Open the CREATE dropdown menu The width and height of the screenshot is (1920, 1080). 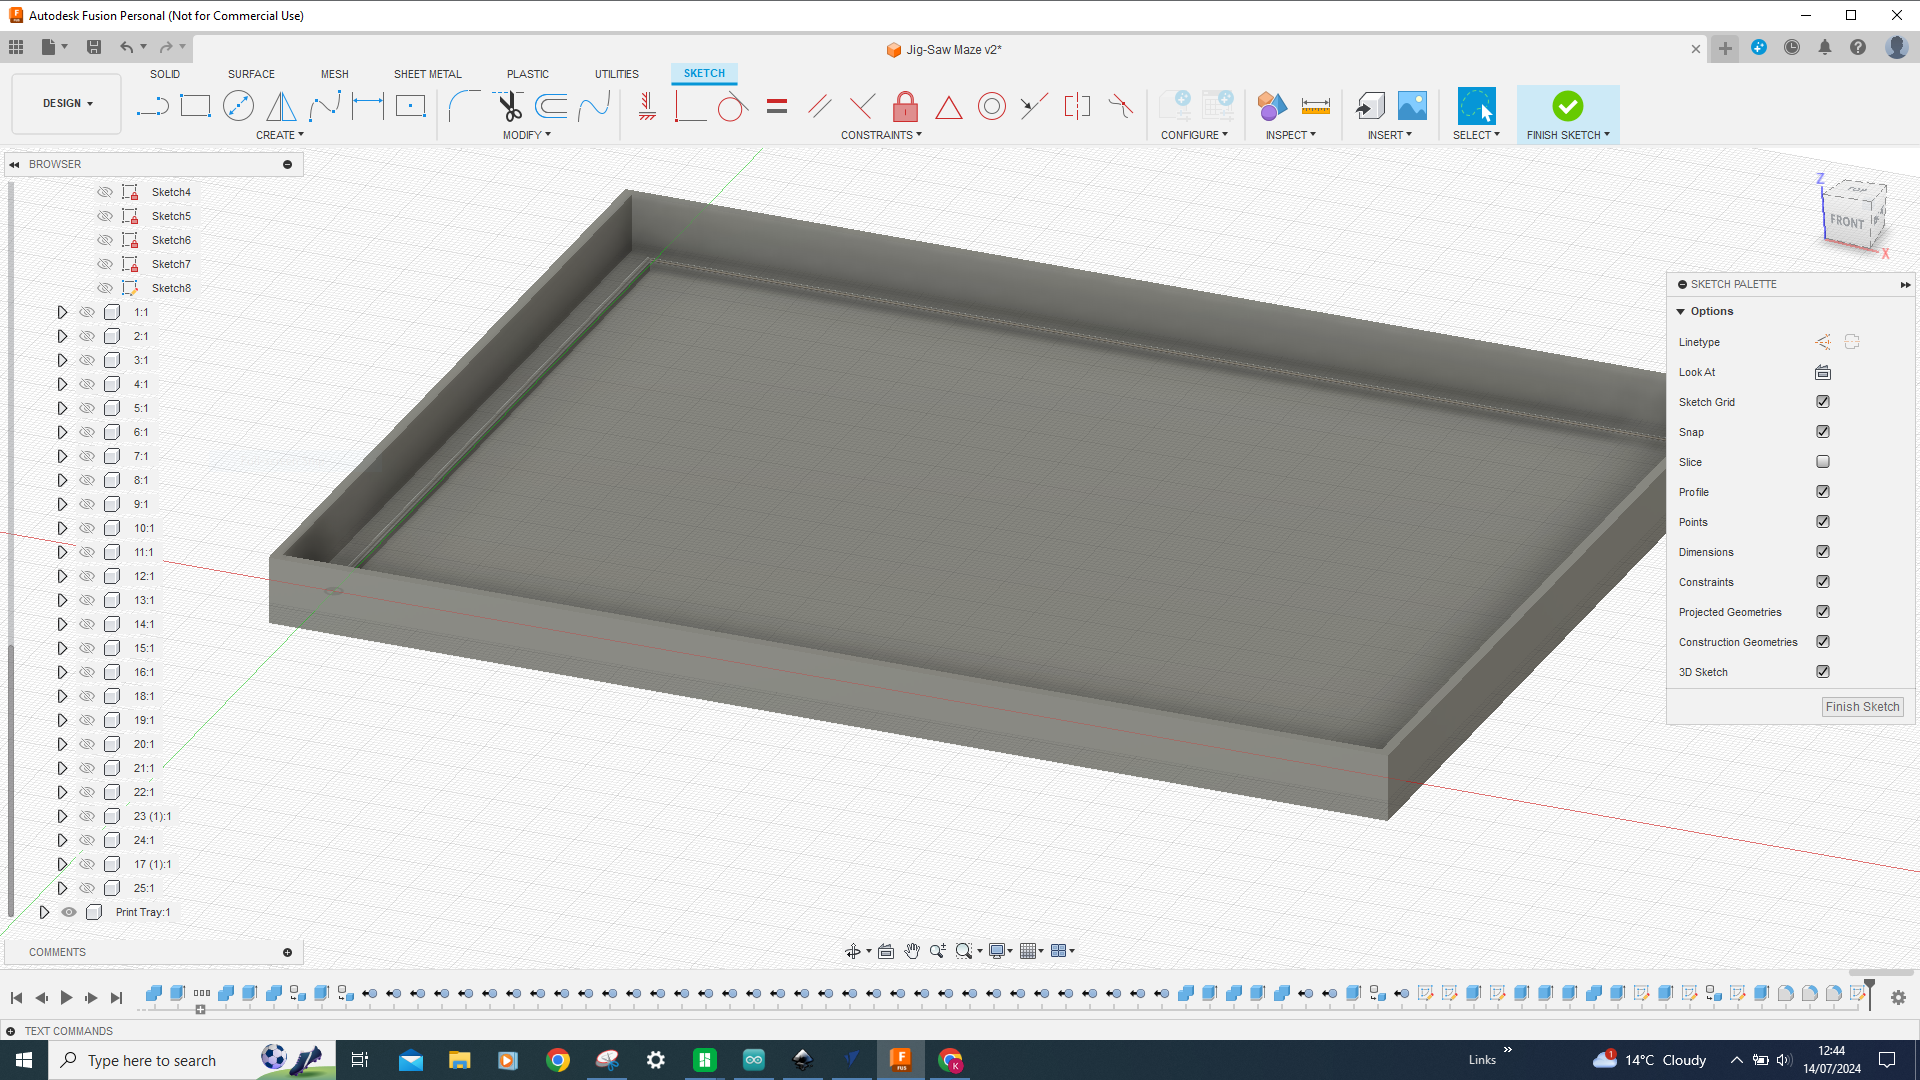point(280,135)
